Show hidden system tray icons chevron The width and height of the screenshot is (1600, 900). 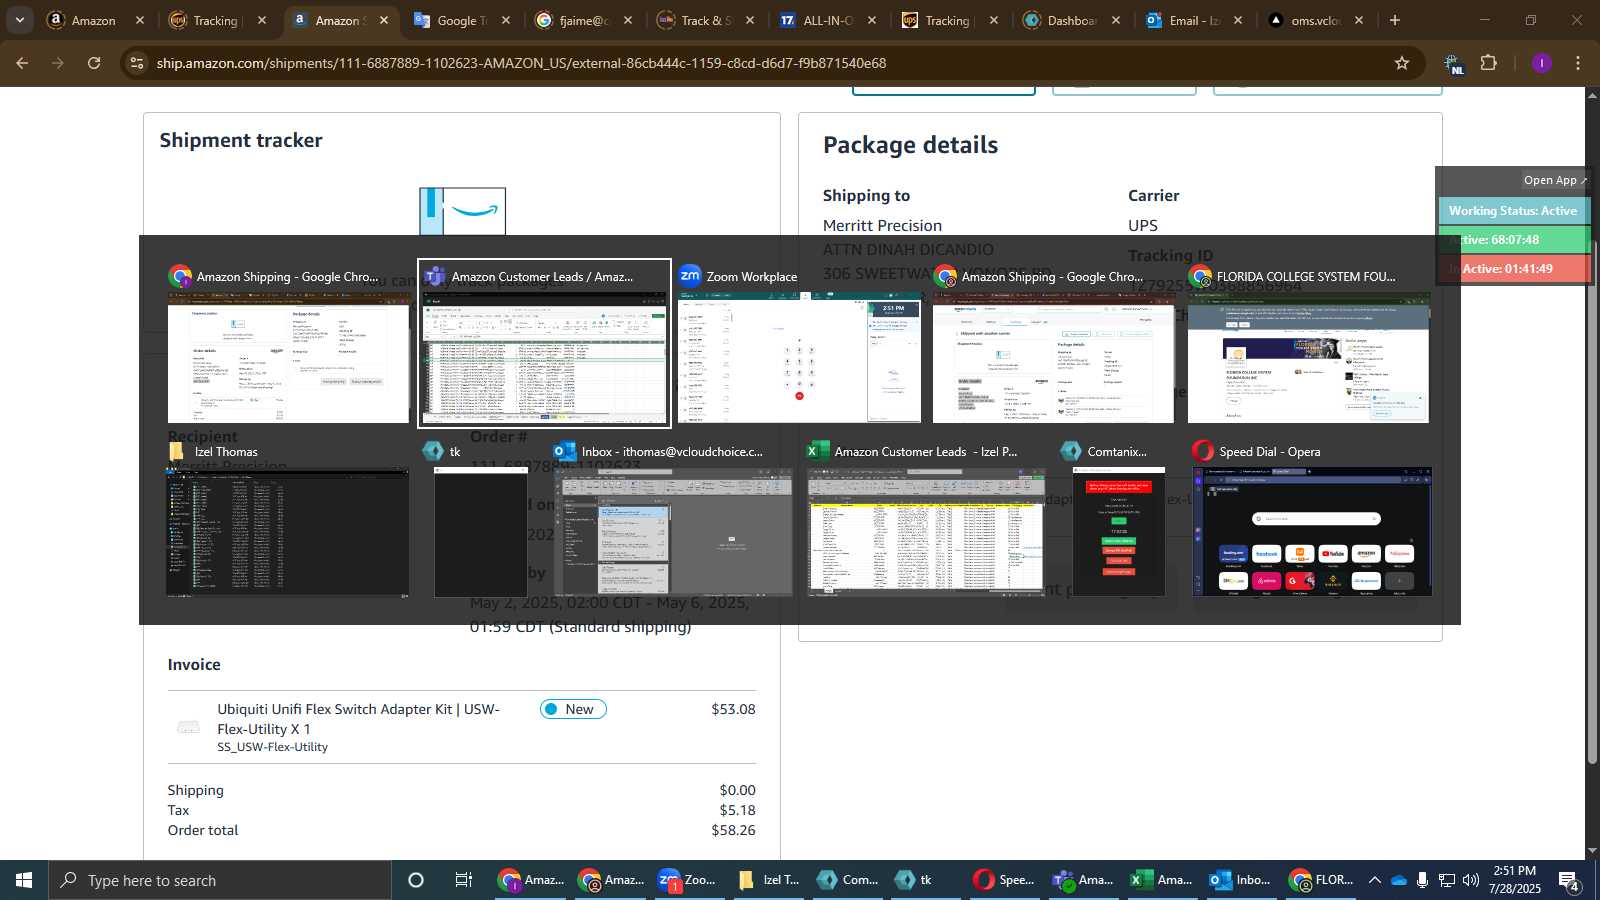pos(1375,880)
